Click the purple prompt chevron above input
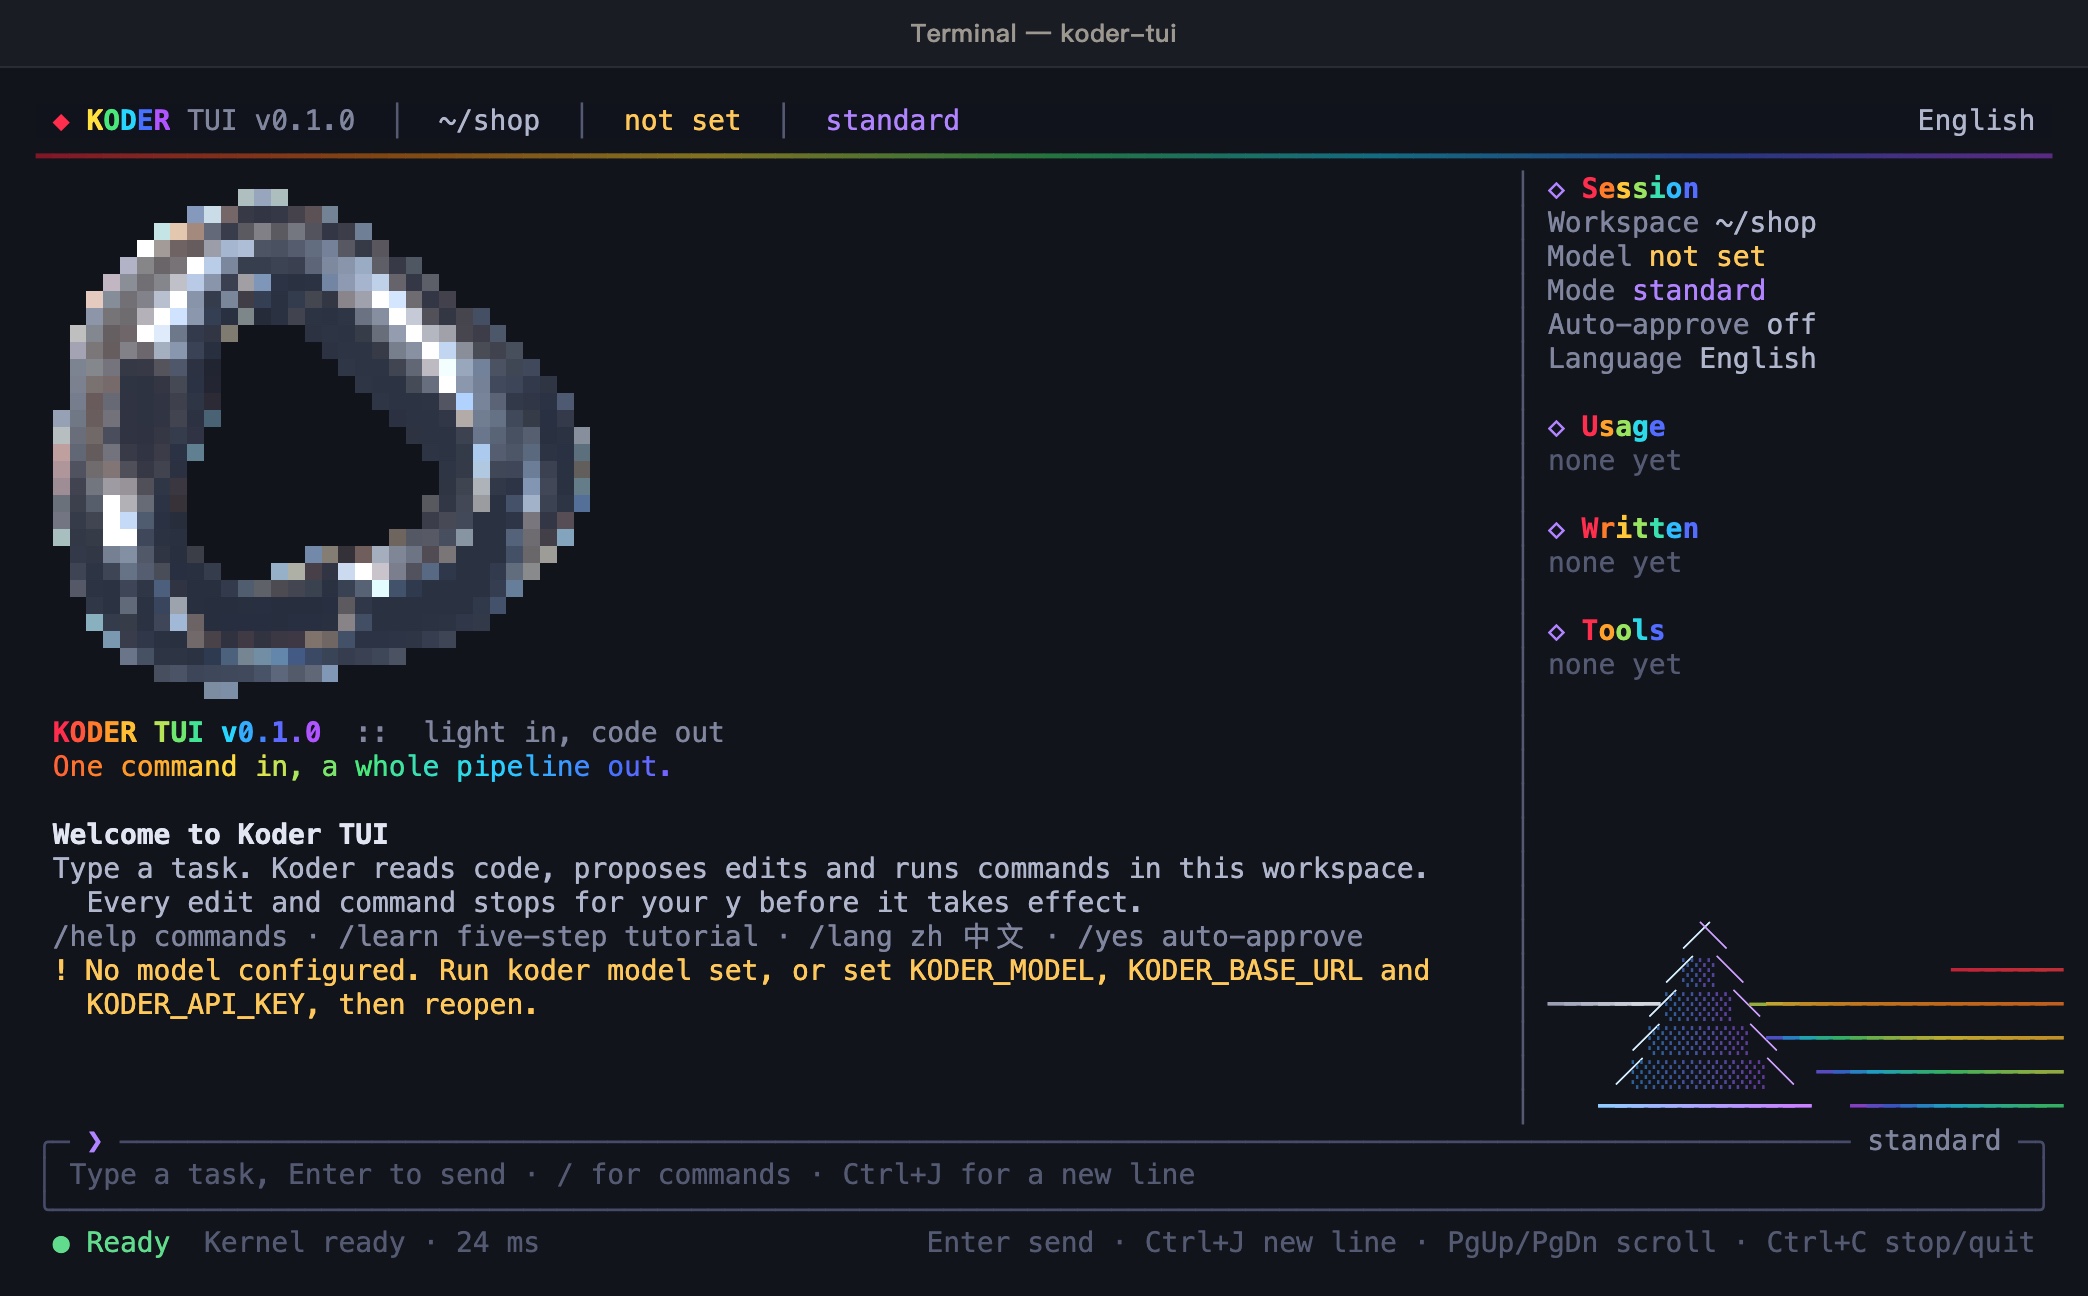The image size is (2088, 1296). pos(95,1141)
